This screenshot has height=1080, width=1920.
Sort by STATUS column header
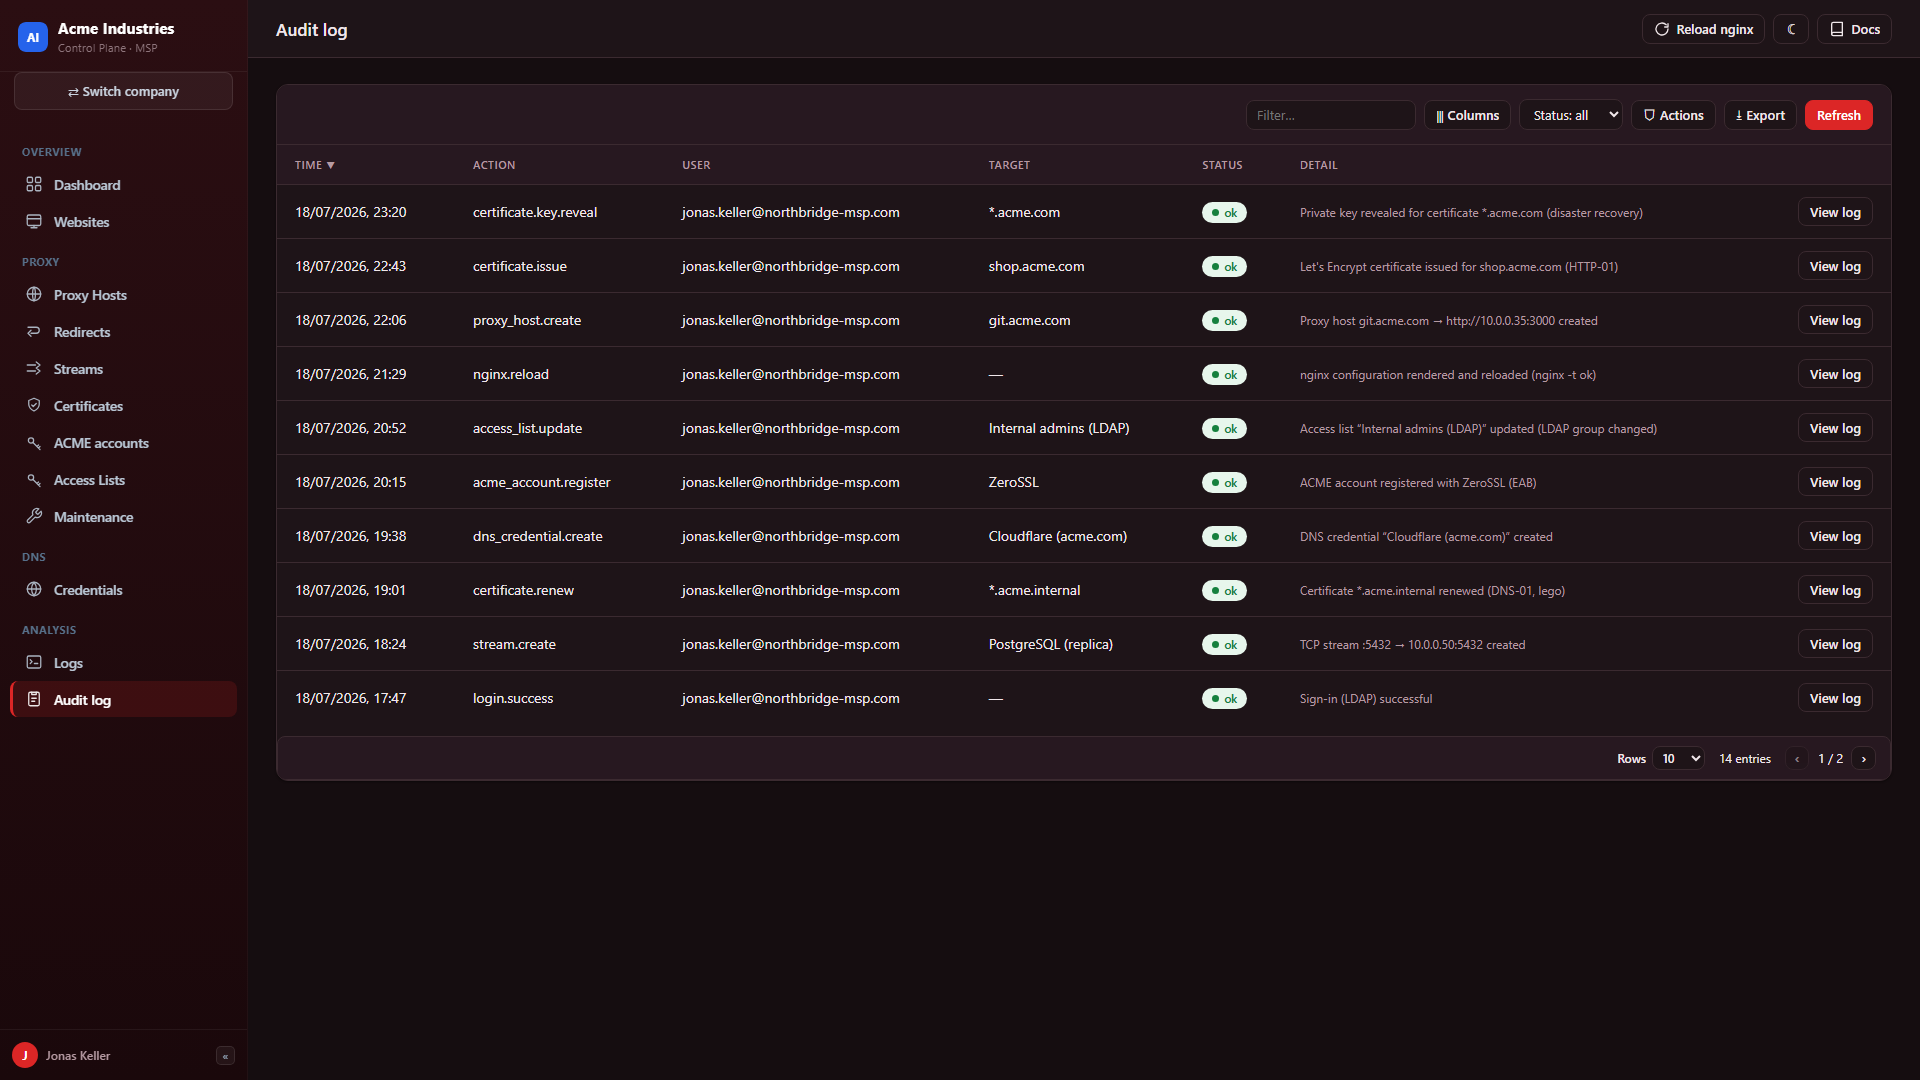coord(1222,165)
